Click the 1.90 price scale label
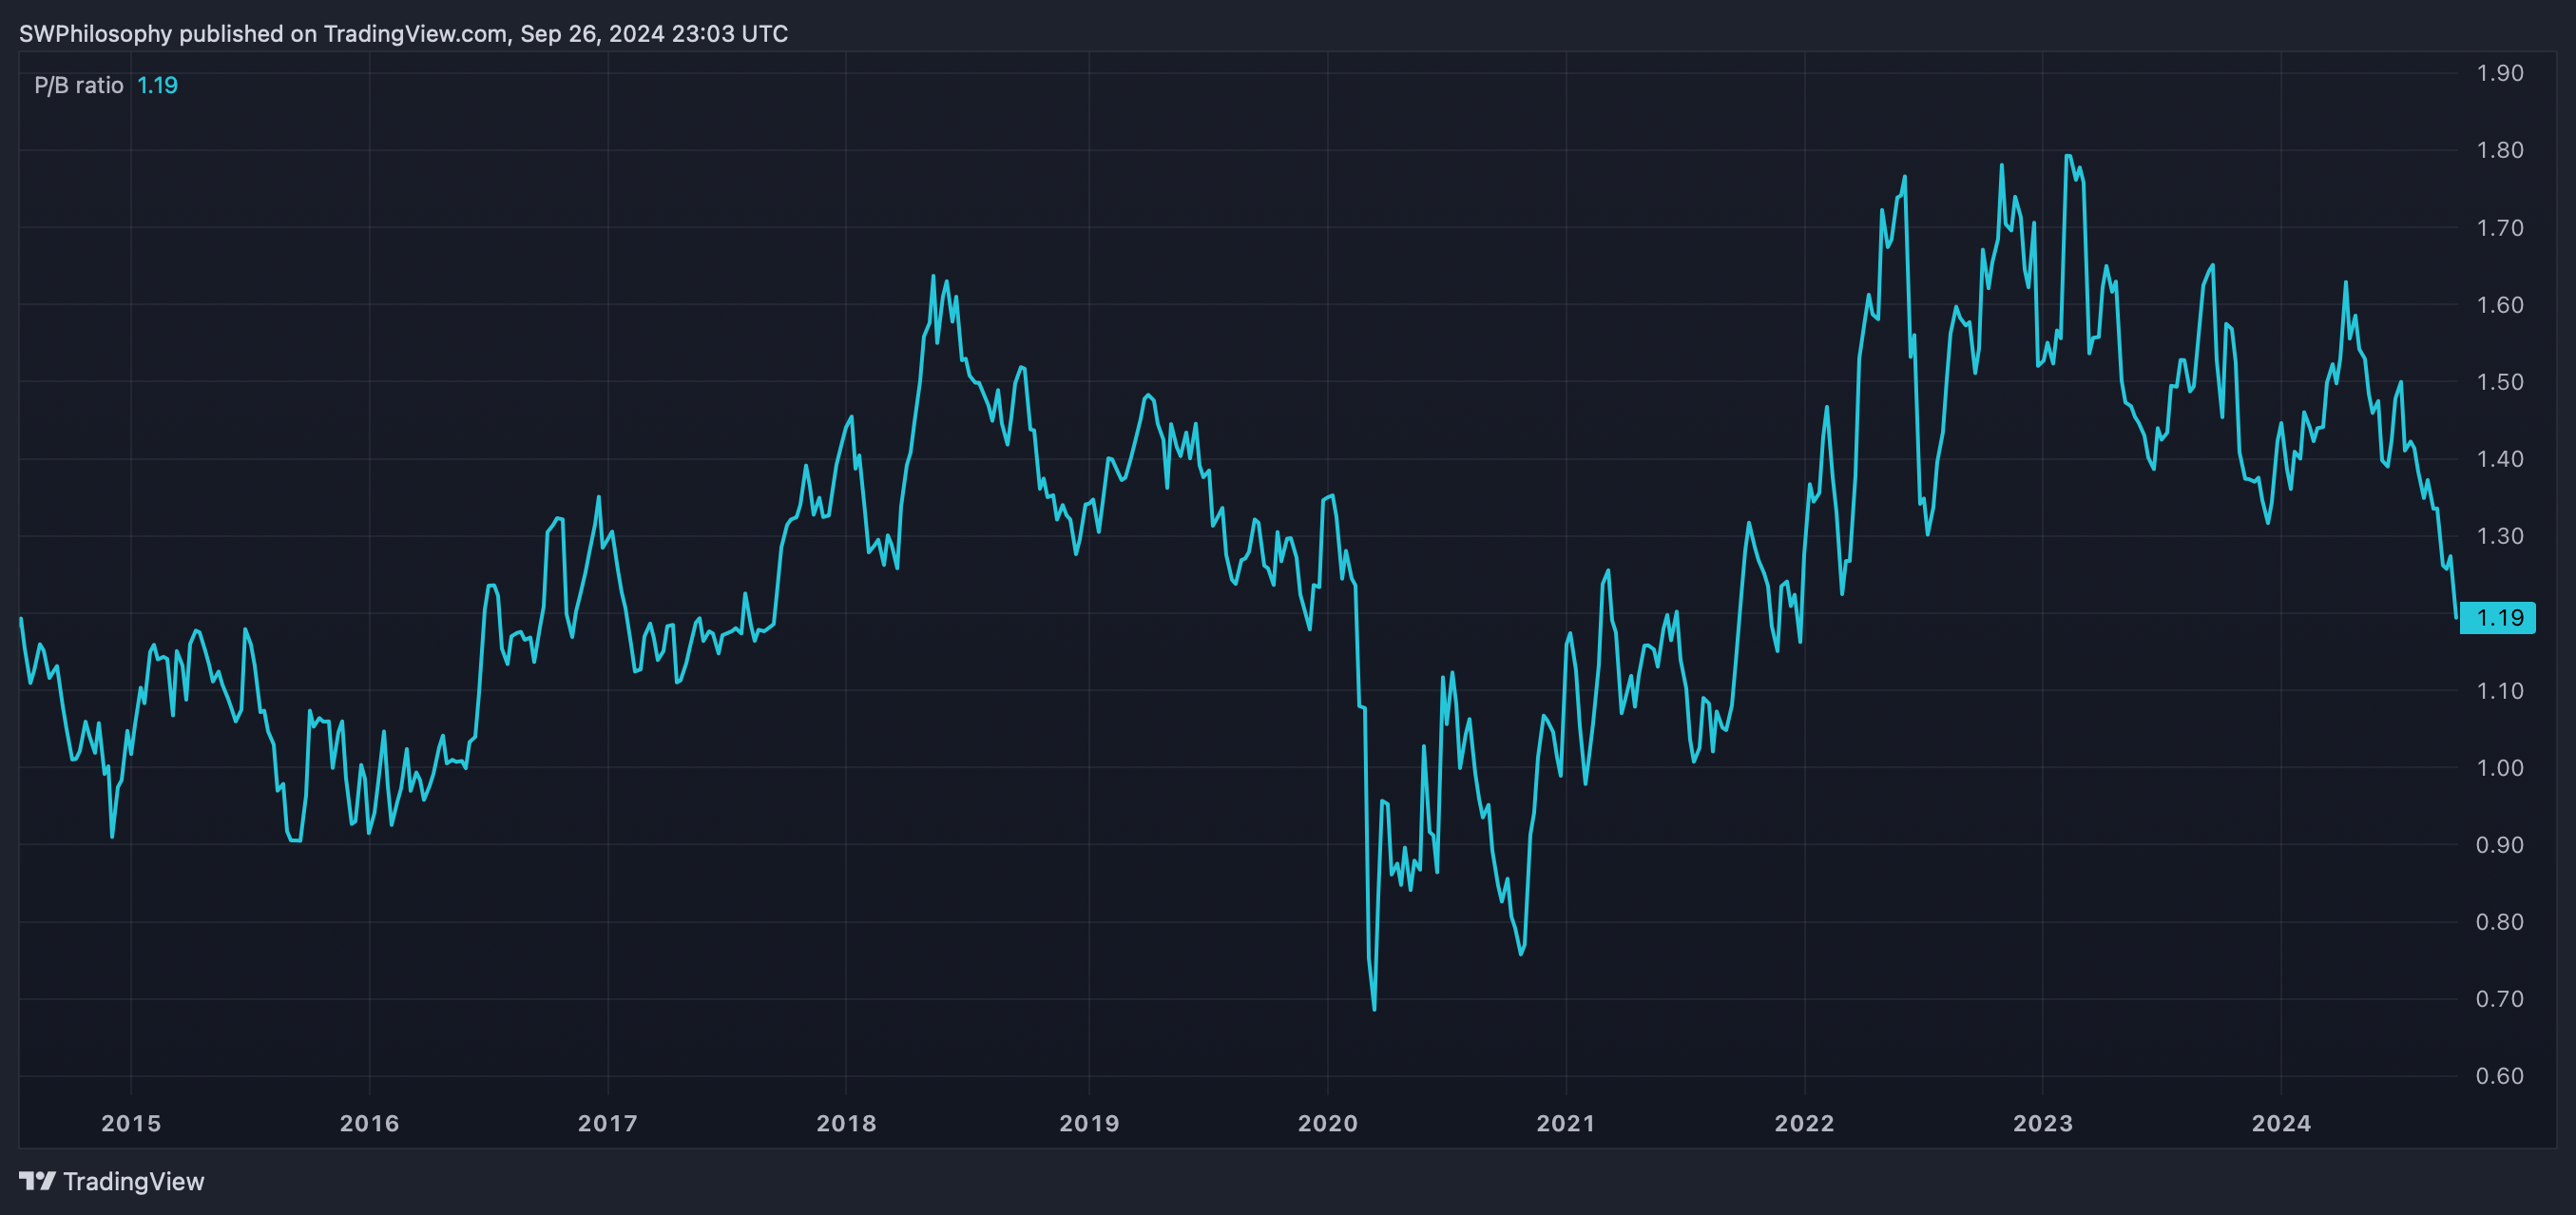The width and height of the screenshot is (2576, 1215). coord(2499,73)
